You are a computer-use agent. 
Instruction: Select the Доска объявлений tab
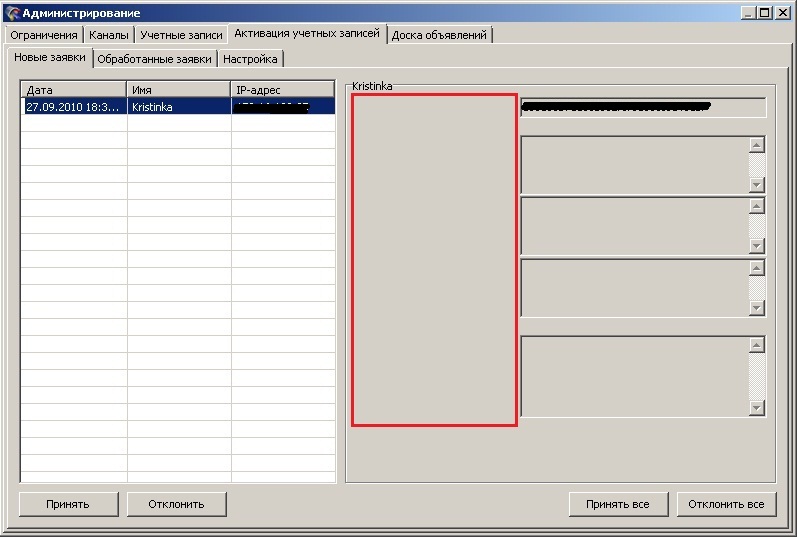[x=439, y=35]
